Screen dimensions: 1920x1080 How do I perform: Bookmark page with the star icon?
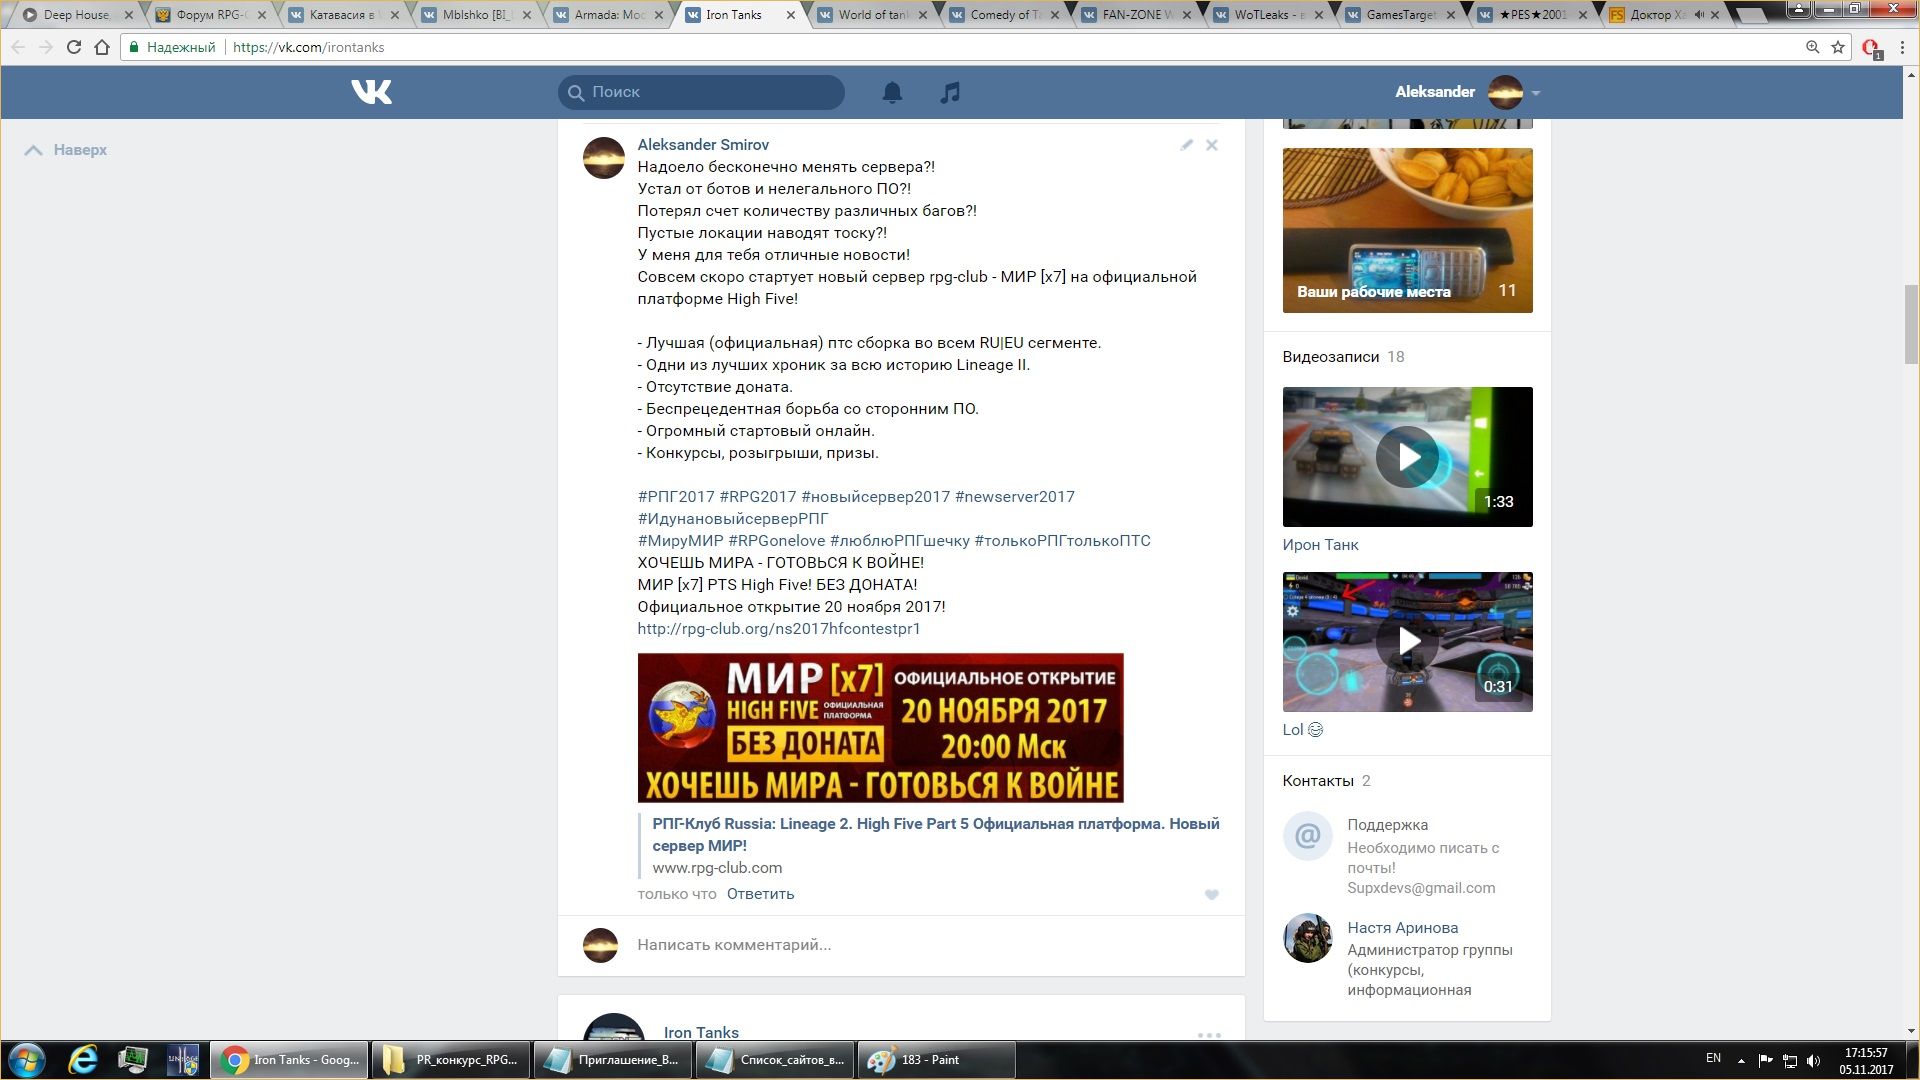pyautogui.click(x=1838, y=47)
